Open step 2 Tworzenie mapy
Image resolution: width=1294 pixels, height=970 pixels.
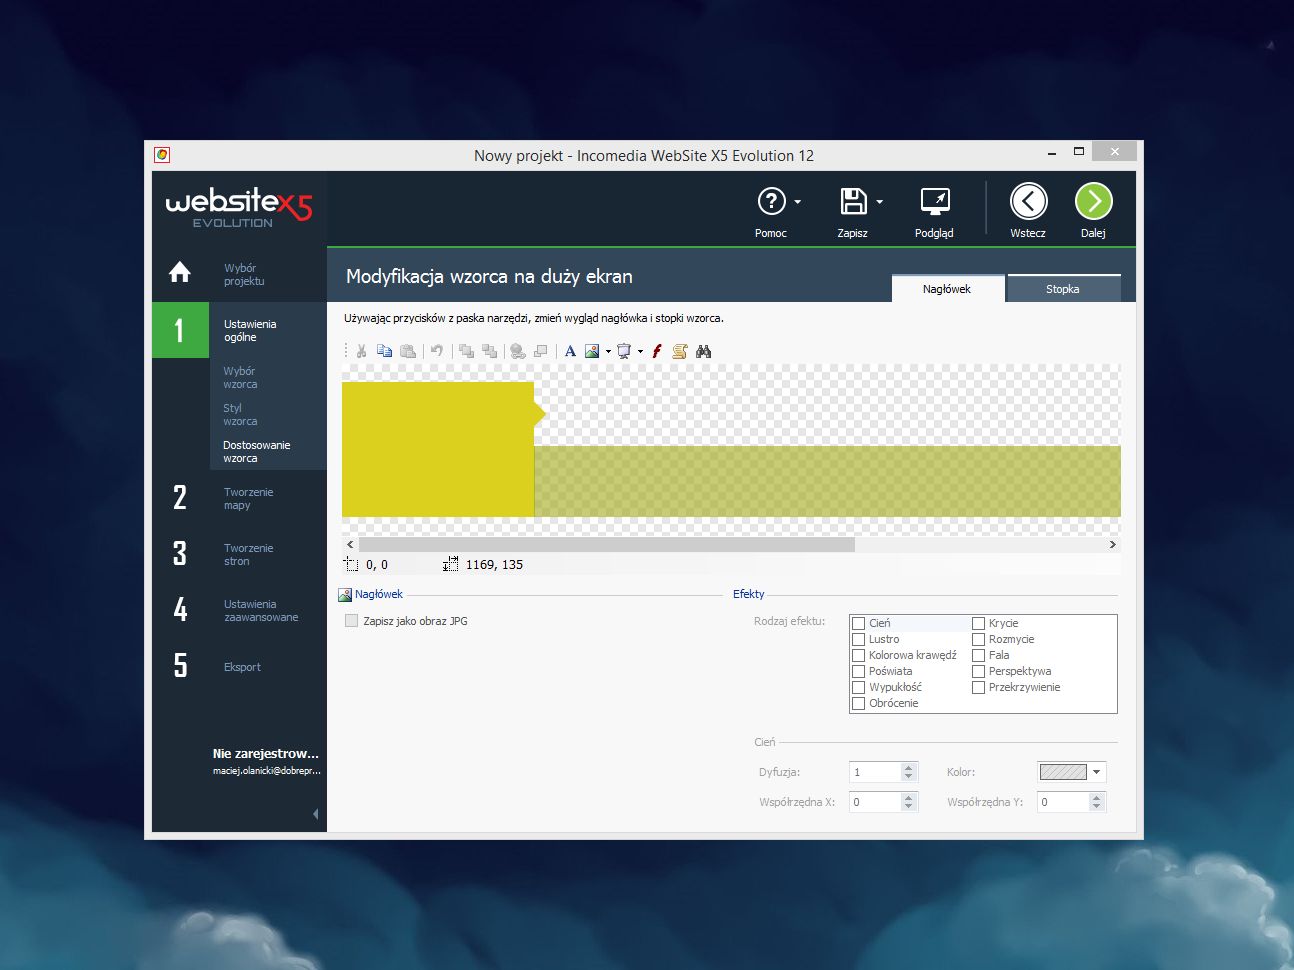click(x=239, y=498)
